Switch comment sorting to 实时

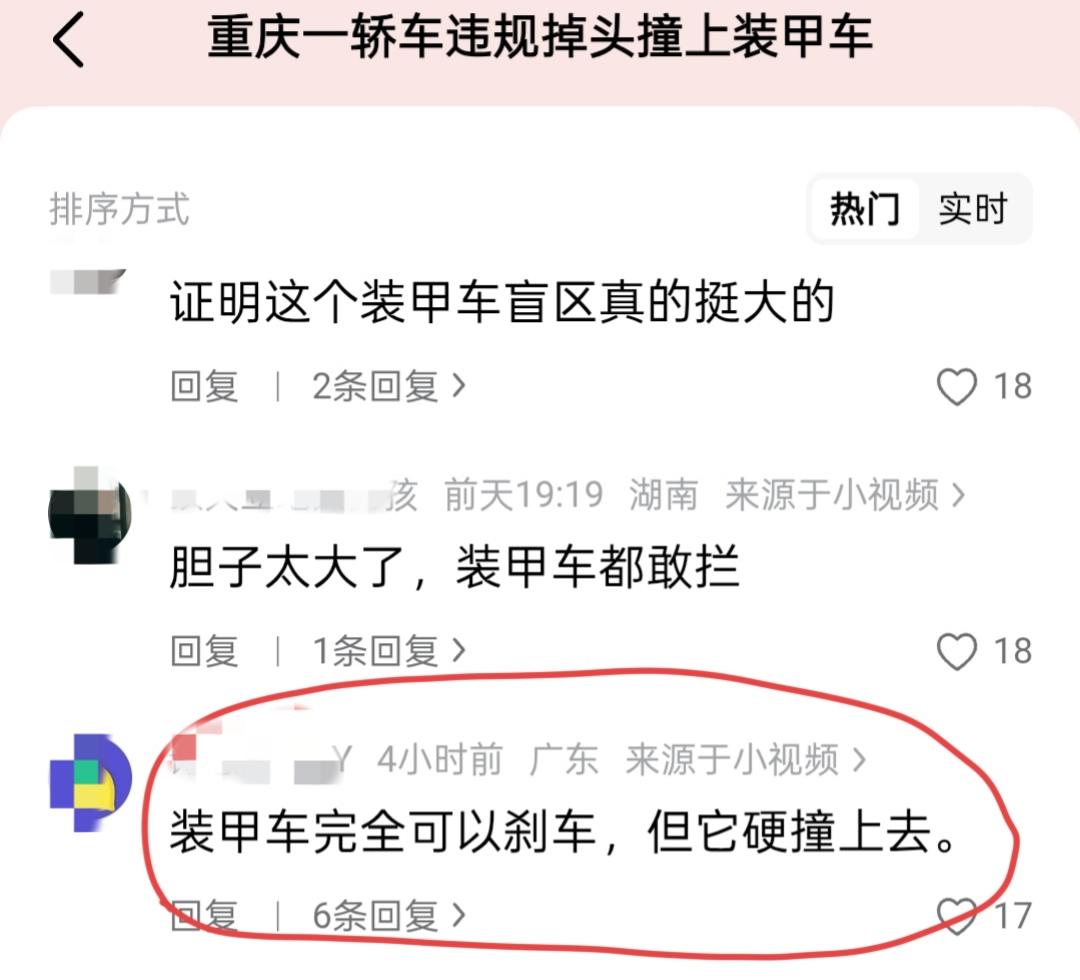tap(973, 209)
